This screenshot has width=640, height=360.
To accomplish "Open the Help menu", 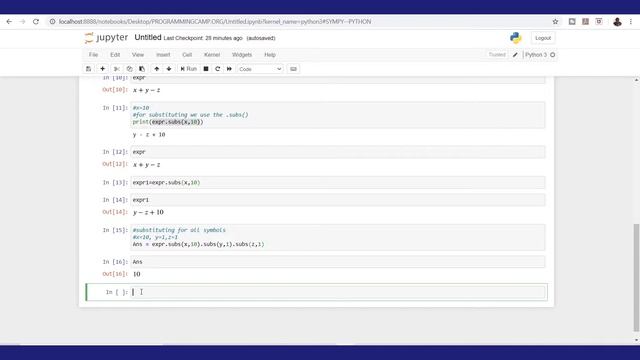I will (270, 55).
